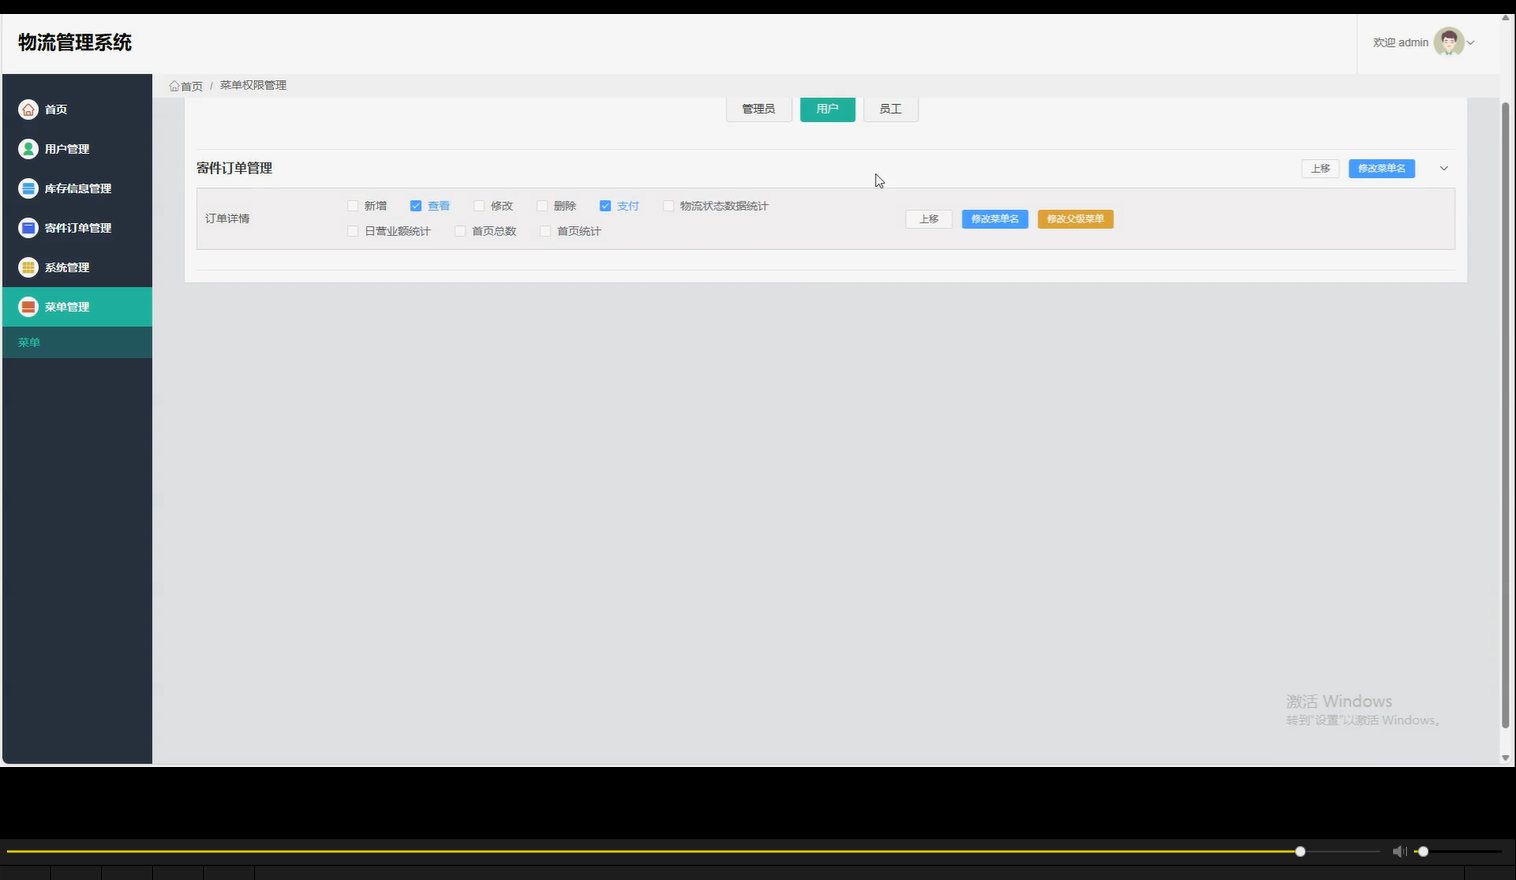Click the 首页 home icon in the sidebar

coord(28,109)
